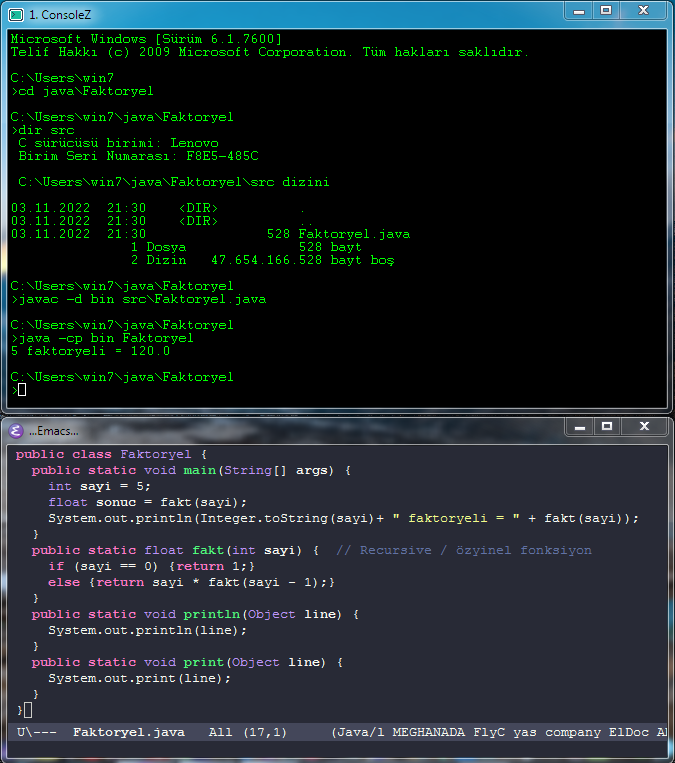675x763 pixels.
Task: Open ElDoc mode menu in mode line
Action: point(628,733)
